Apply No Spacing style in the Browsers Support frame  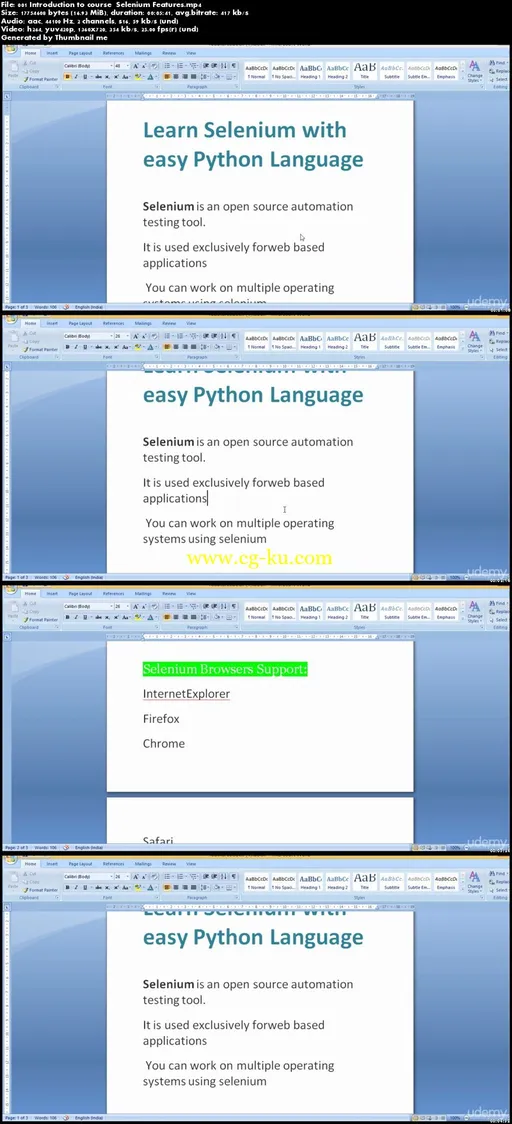click(x=283, y=612)
